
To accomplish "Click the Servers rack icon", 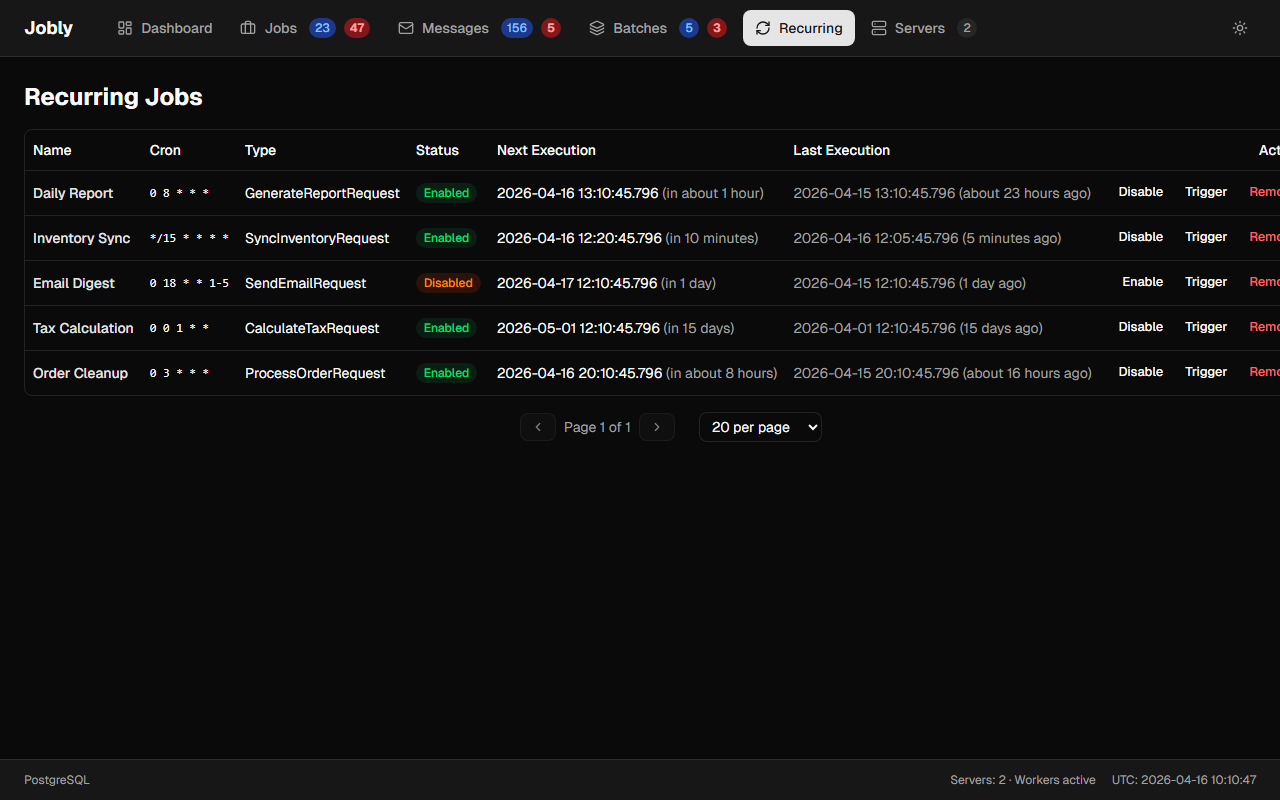I will pos(879,28).
